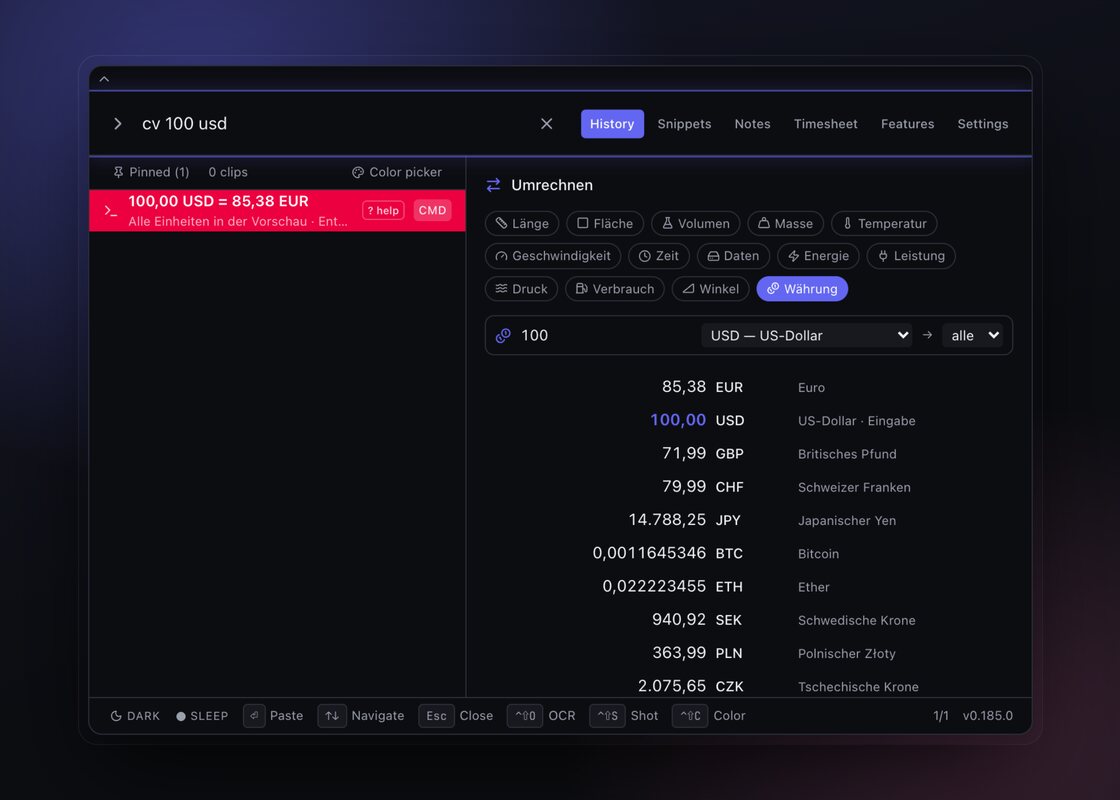This screenshot has width=1120, height=800.
Task: Toggle the DARK theme indicator
Action: tap(135, 716)
